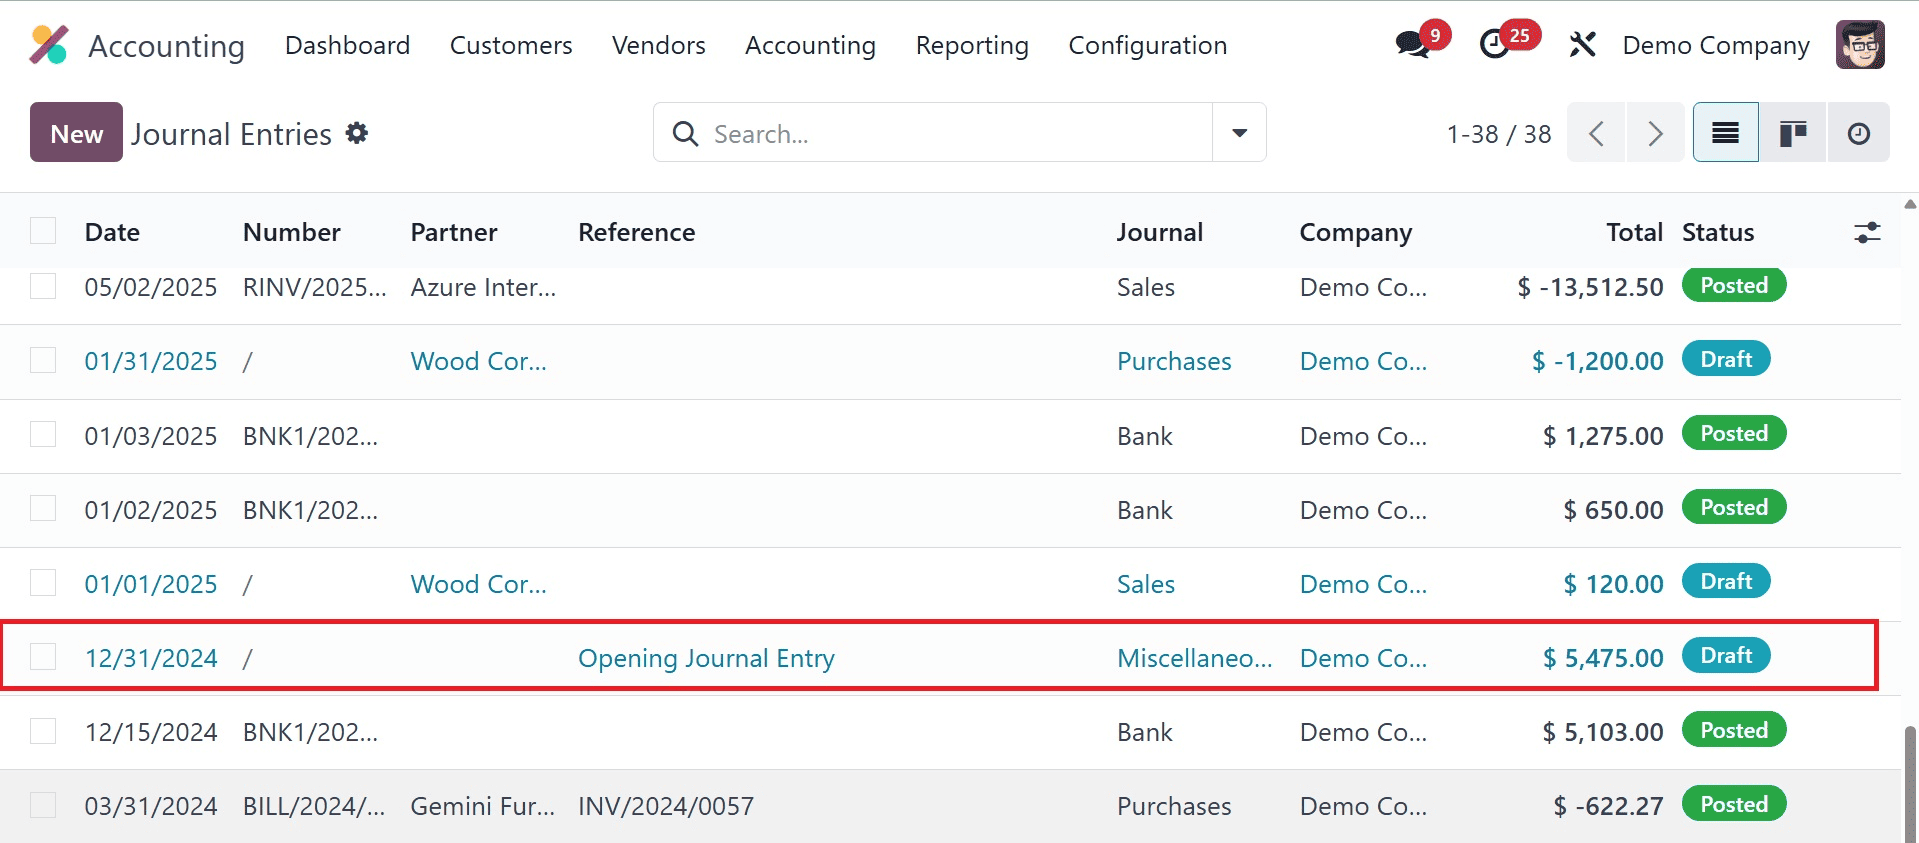Open optional columns adjustment icon
1919x843 pixels.
[1867, 233]
